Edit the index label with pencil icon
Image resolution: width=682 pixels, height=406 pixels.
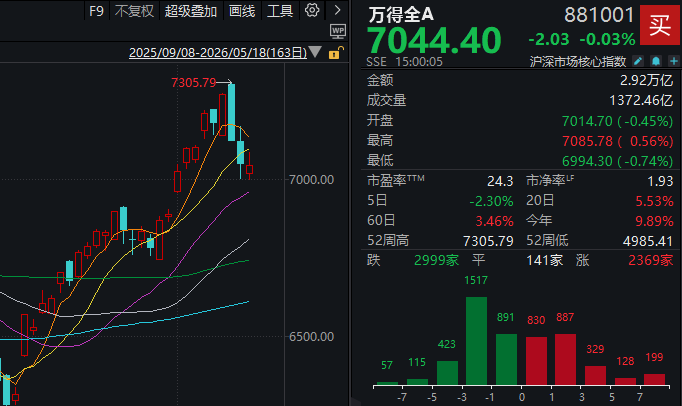(x=638, y=61)
